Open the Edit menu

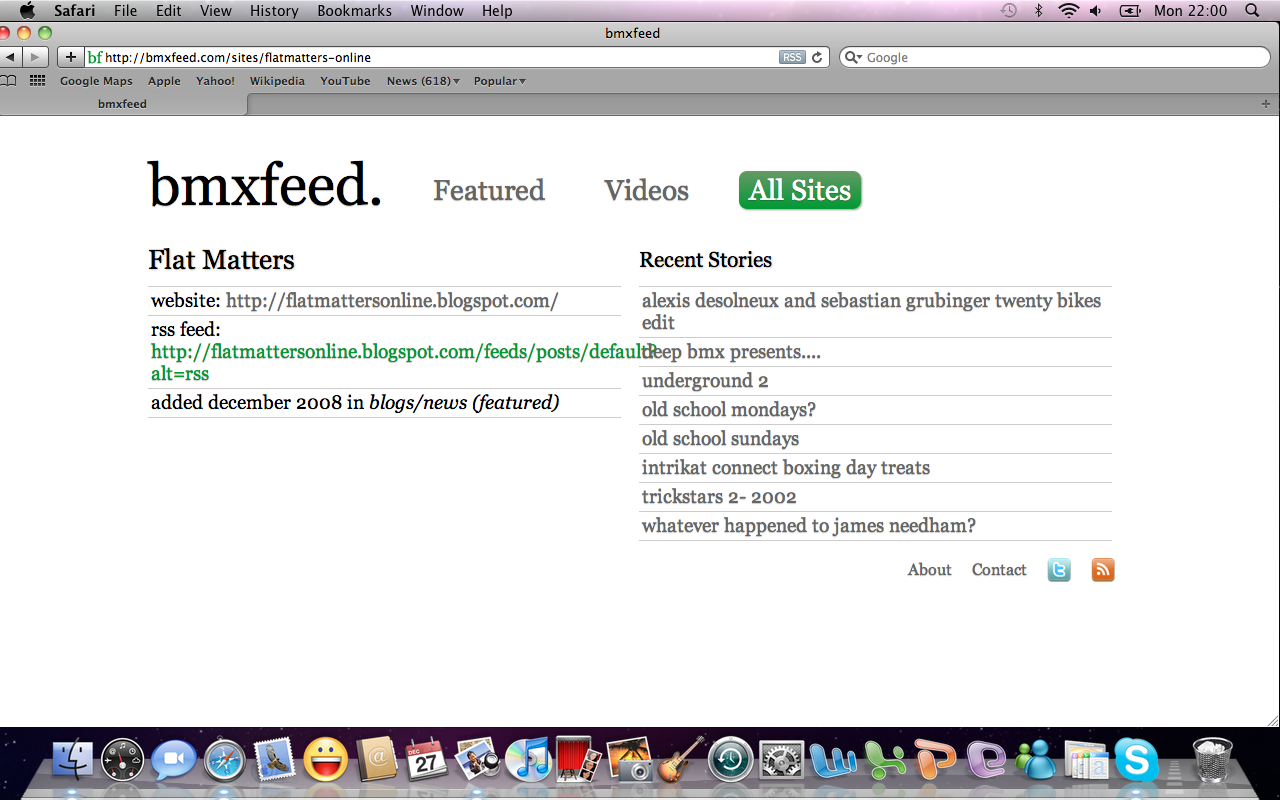pos(169,10)
